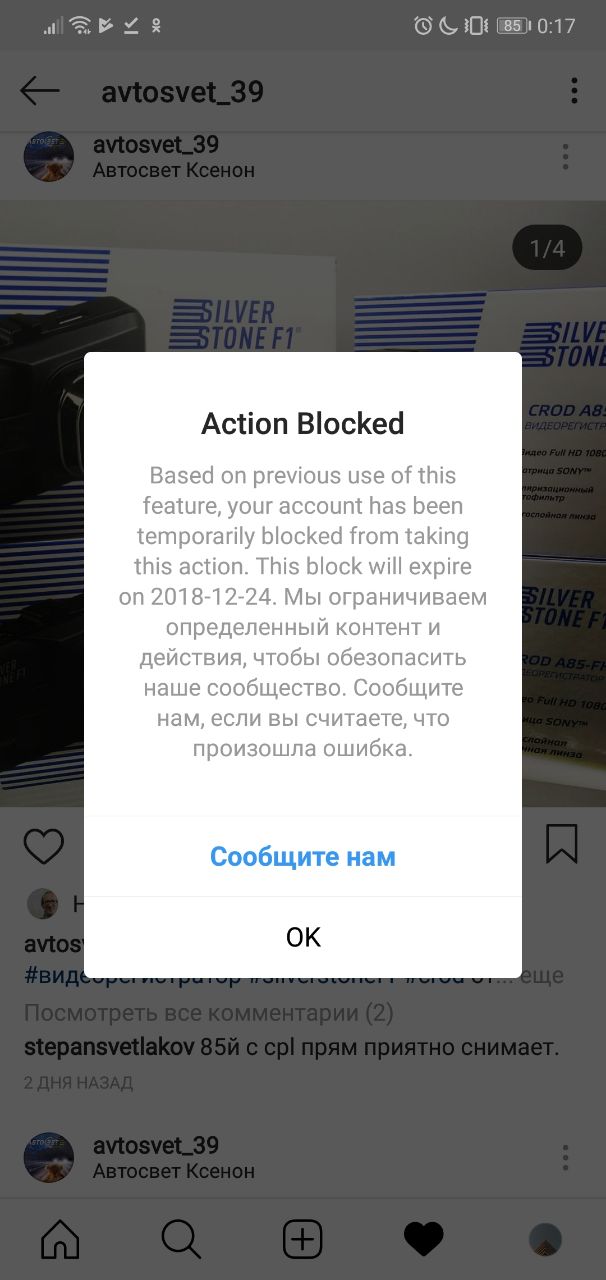606x1280 pixels.
Task: Expand caption with еще link
Action: pos(544,976)
